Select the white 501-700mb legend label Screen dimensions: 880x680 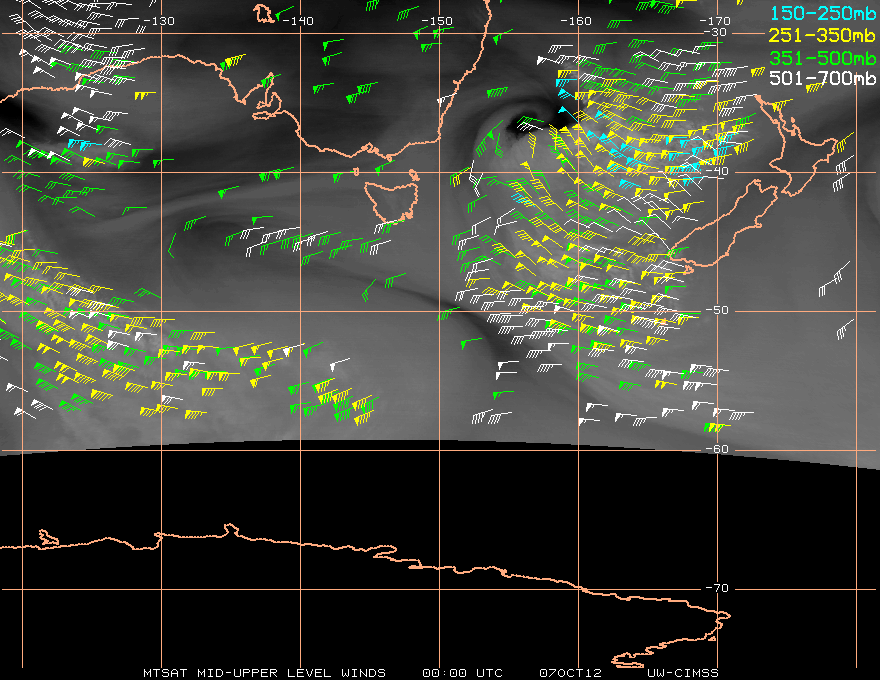822,78
